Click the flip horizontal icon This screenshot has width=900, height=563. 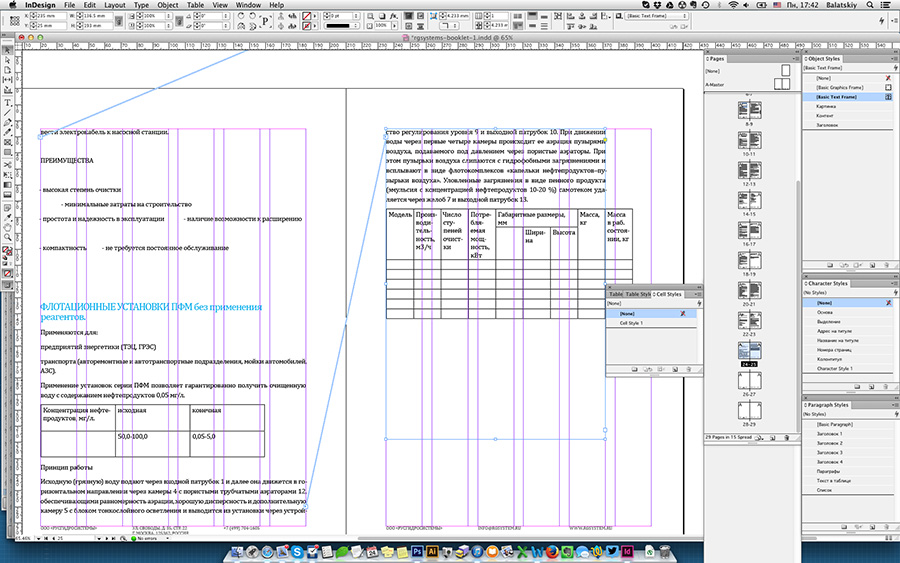click(293, 16)
